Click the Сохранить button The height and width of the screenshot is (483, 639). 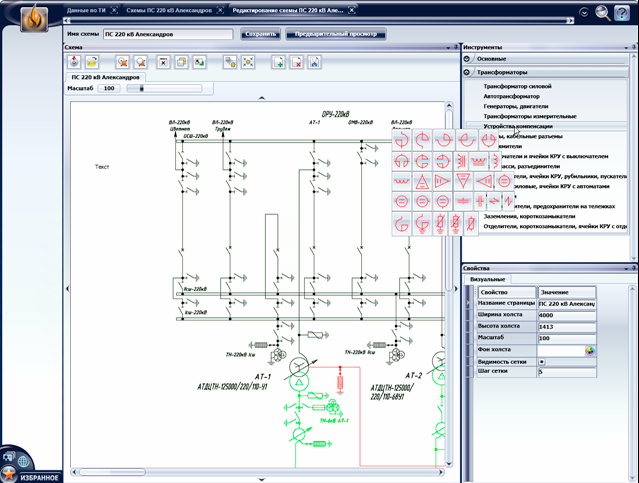pyautogui.click(x=260, y=34)
